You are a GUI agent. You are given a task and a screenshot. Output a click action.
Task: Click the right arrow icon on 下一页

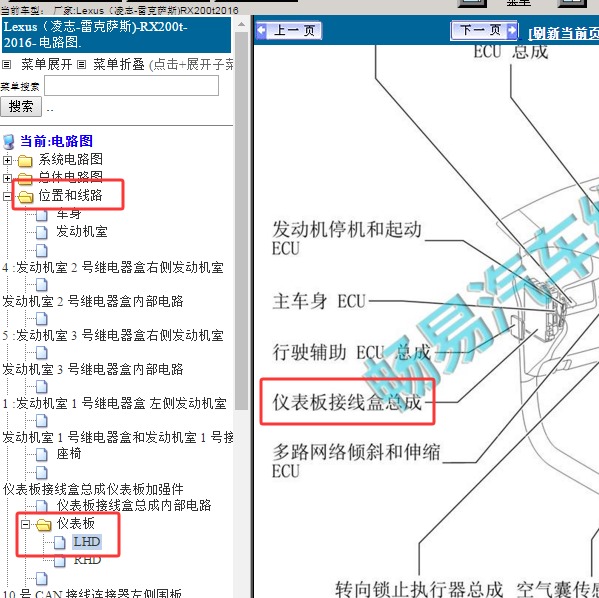(511, 30)
